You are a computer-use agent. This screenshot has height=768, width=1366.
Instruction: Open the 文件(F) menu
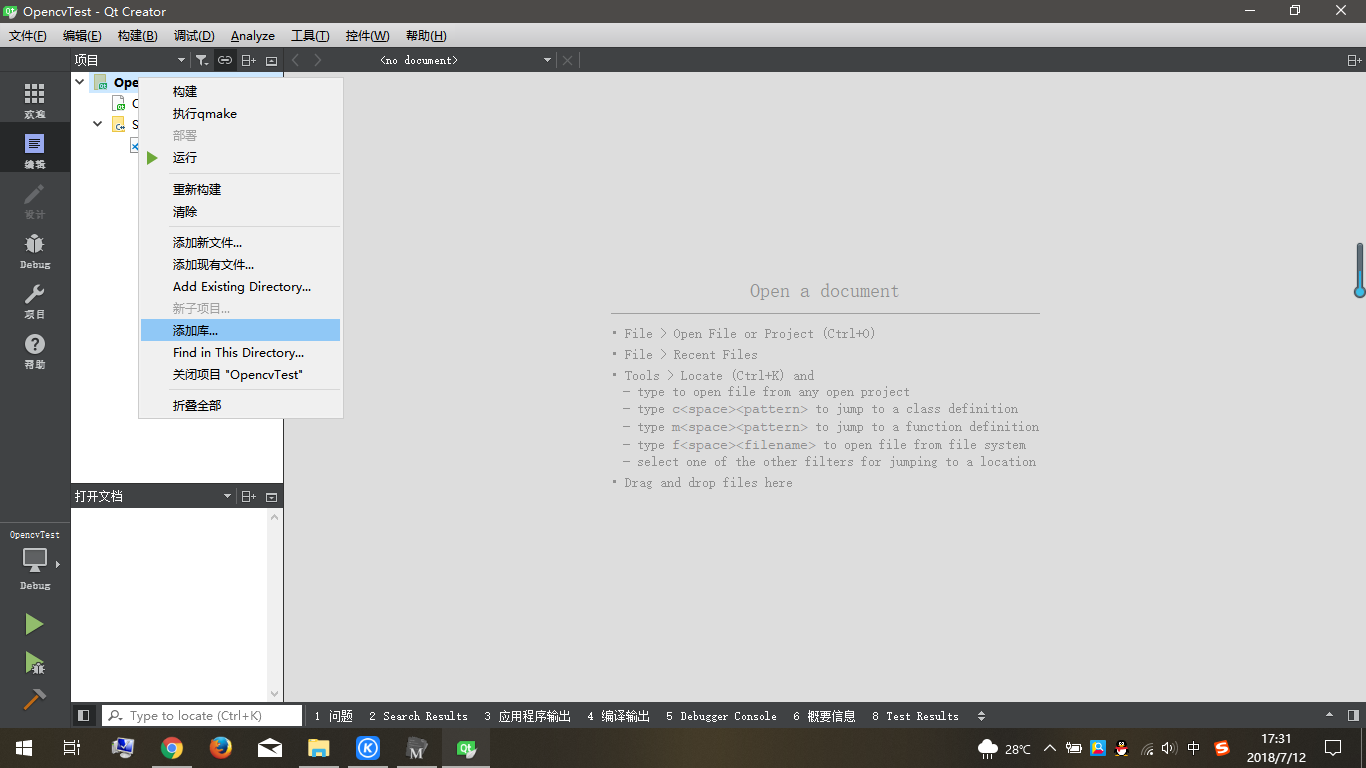tap(28, 35)
